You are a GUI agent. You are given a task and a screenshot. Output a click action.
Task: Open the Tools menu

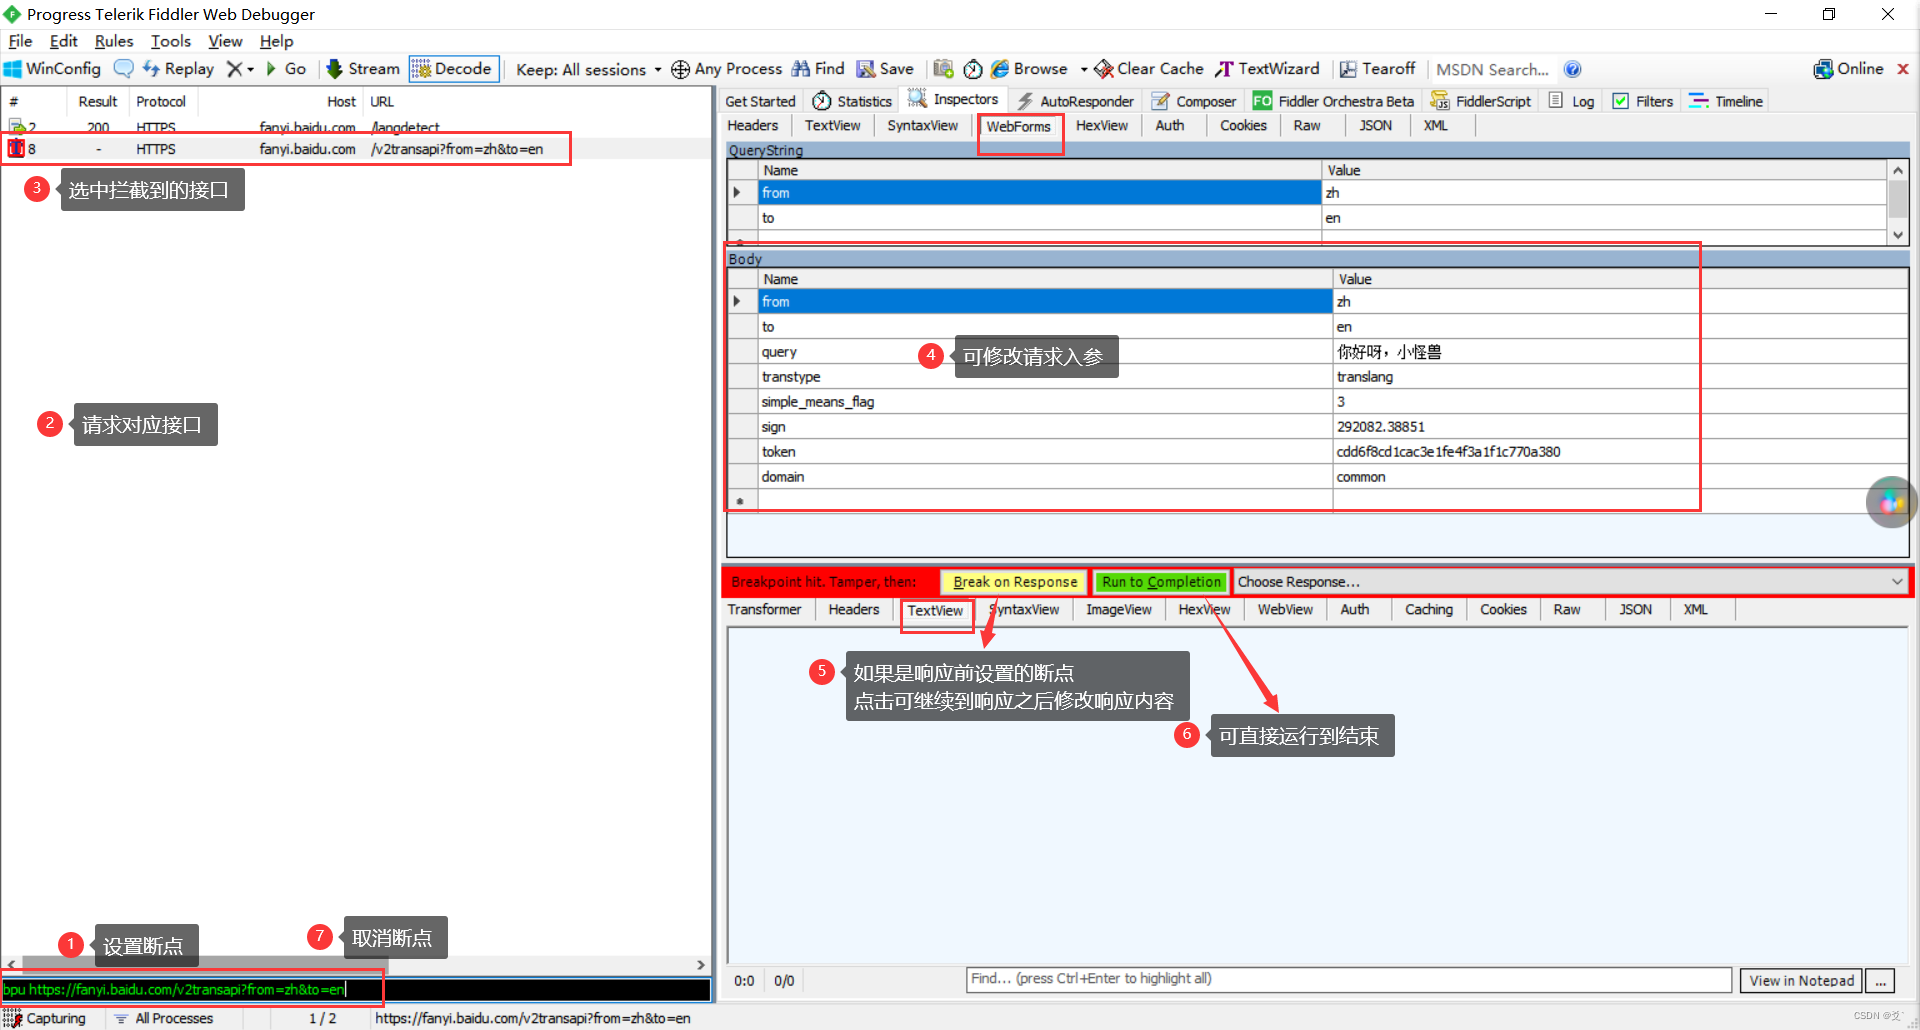coord(171,41)
